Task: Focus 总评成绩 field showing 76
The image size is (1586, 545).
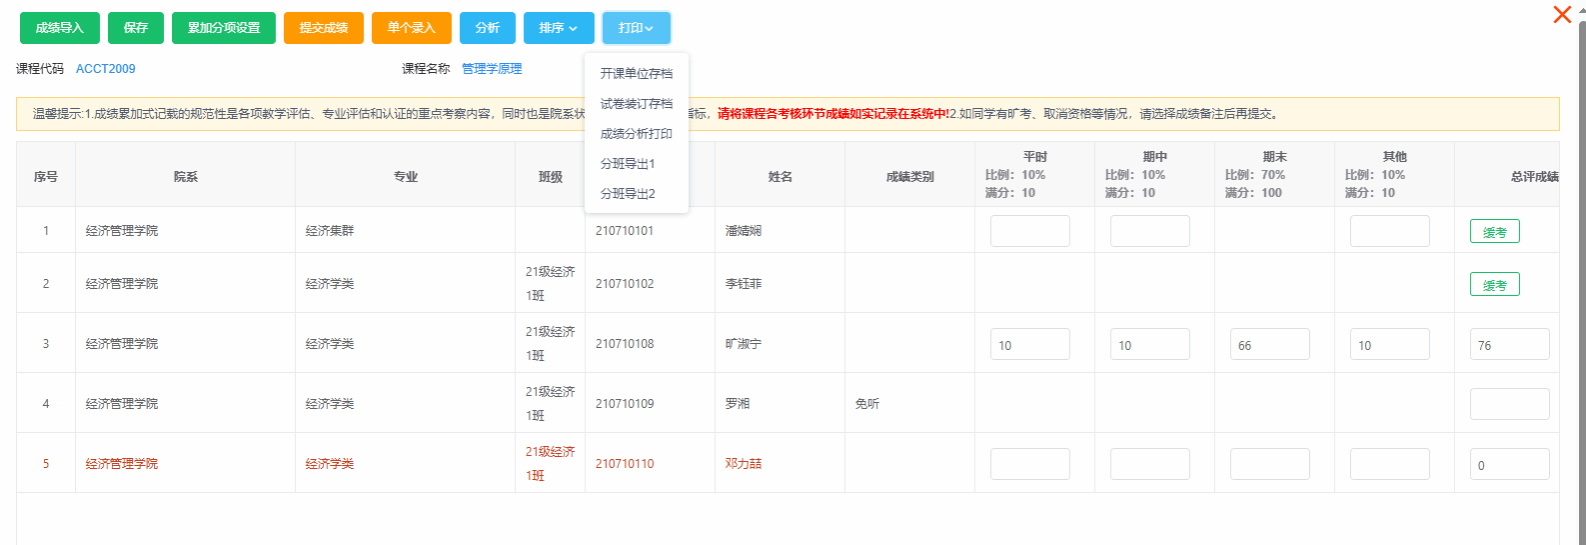Action: pyautogui.click(x=1510, y=344)
